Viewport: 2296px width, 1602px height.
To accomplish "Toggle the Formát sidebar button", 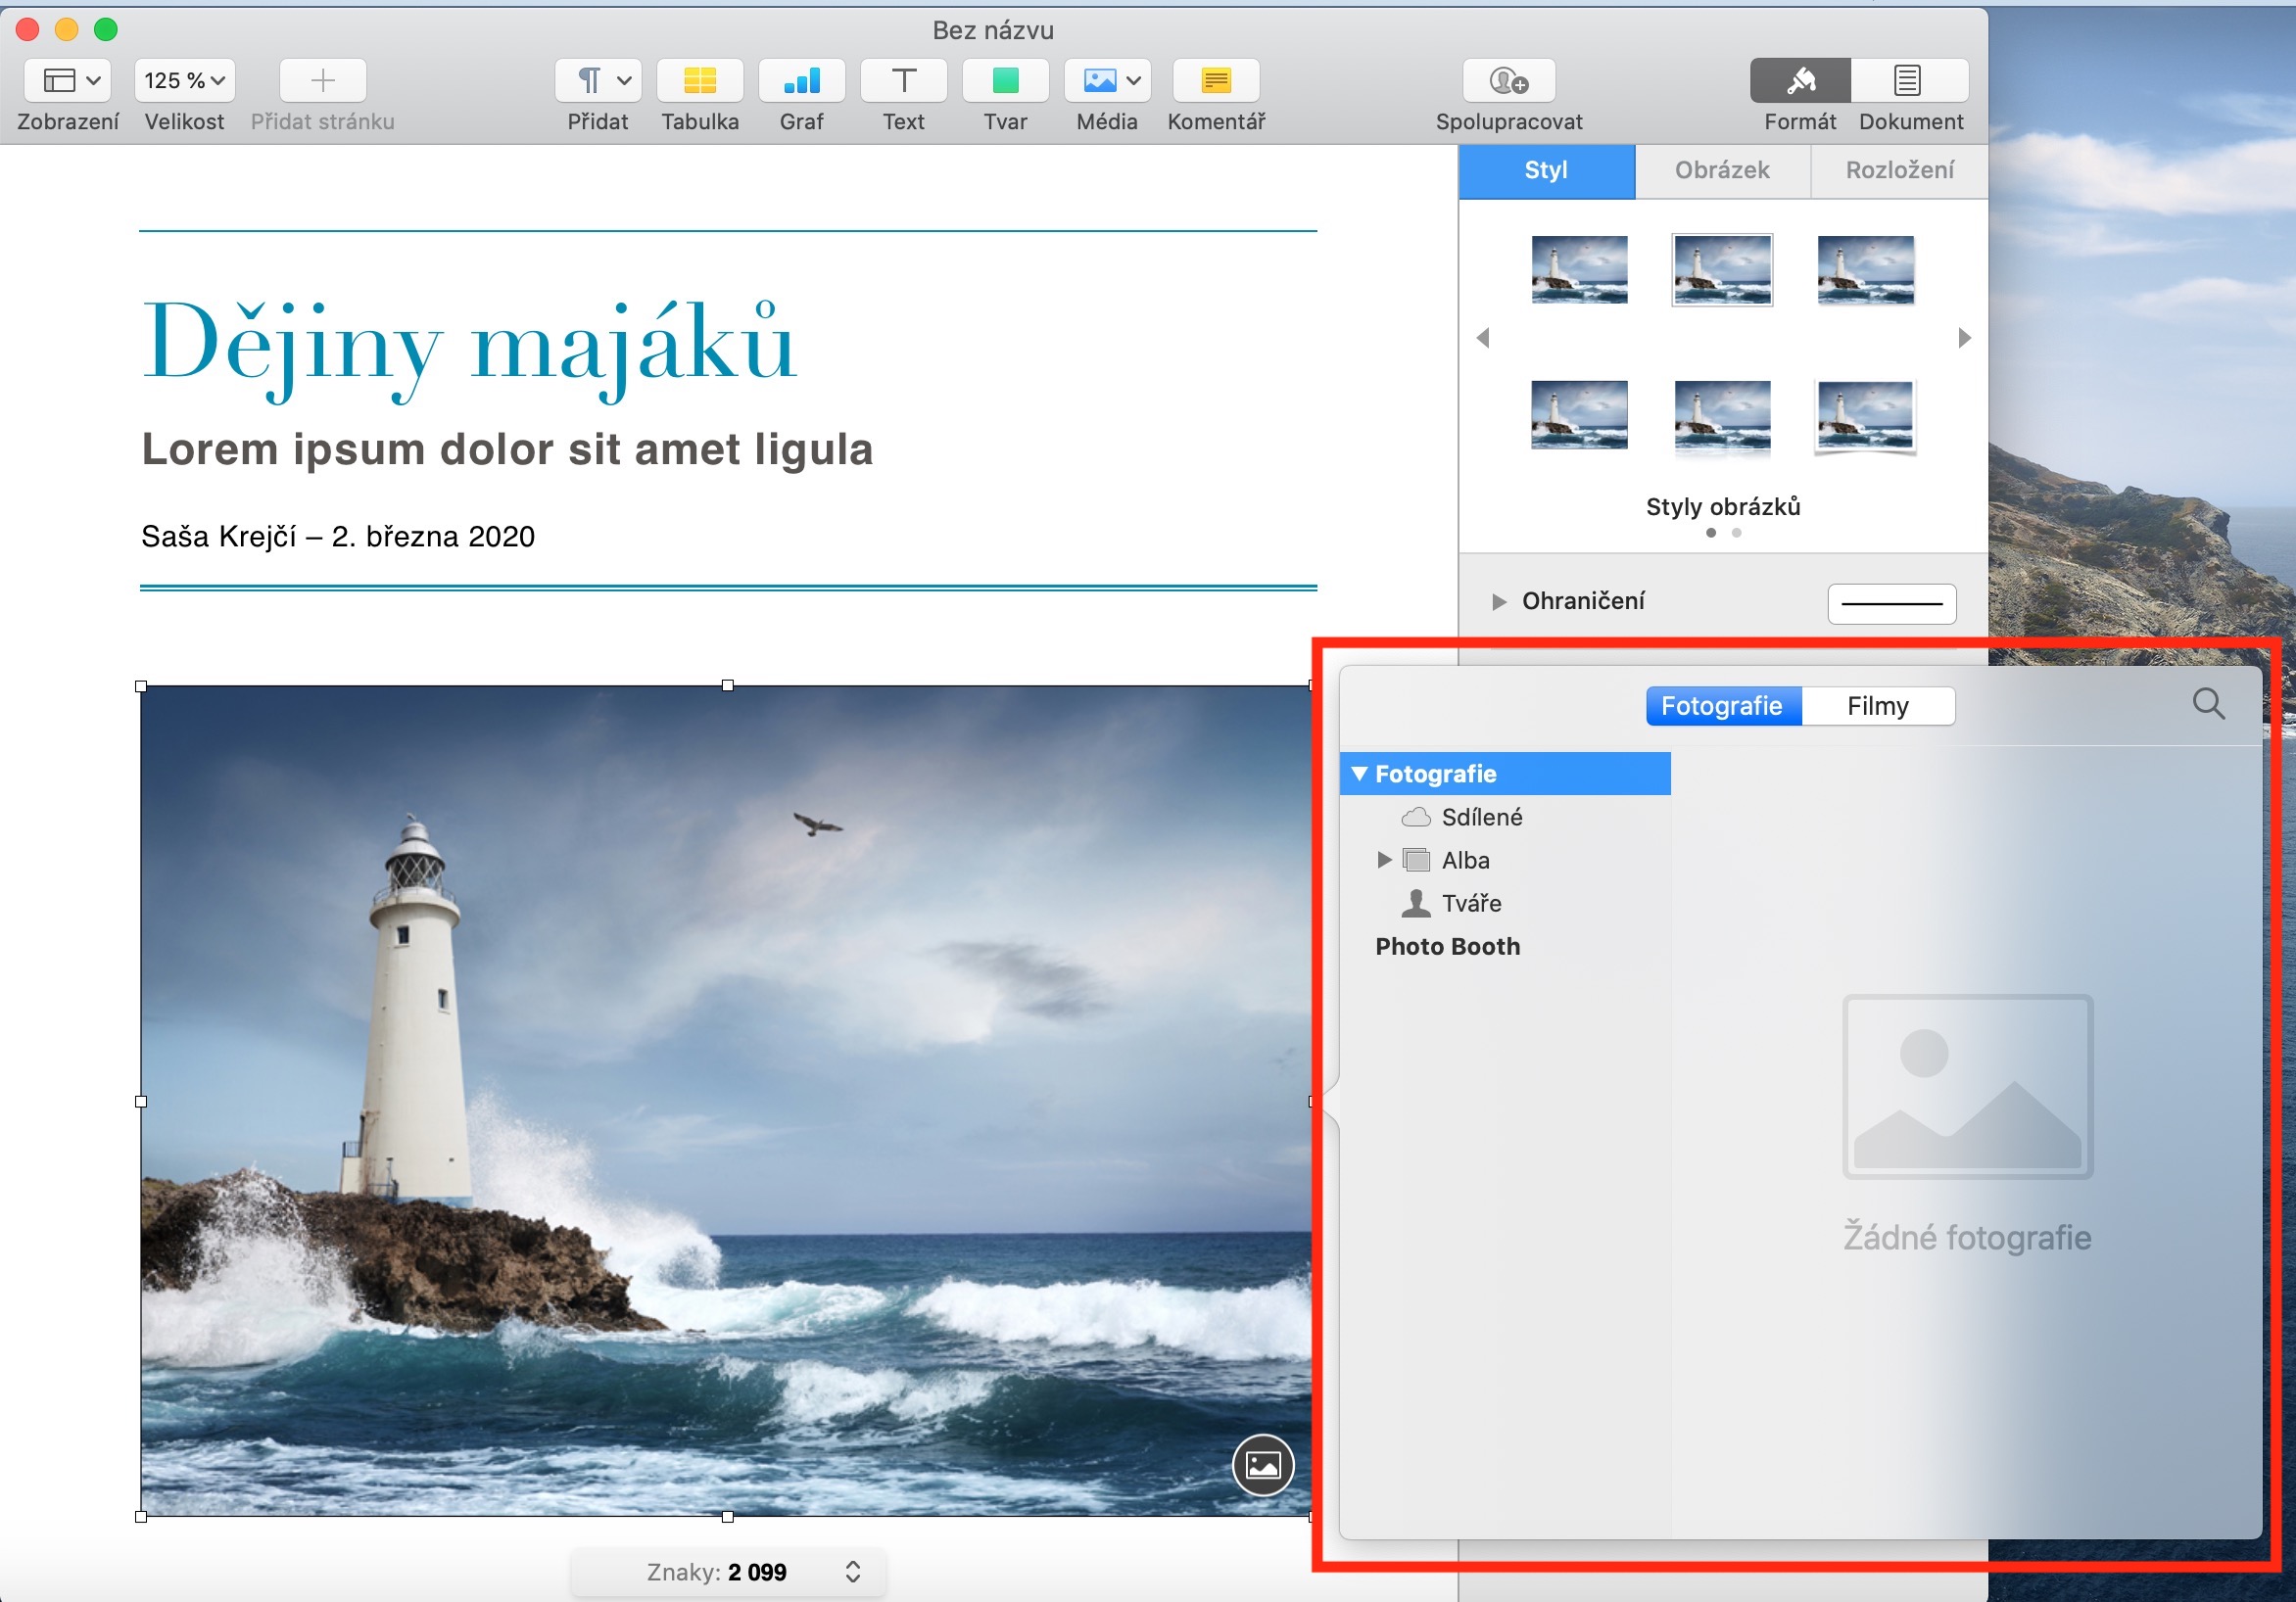I will (1799, 81).
